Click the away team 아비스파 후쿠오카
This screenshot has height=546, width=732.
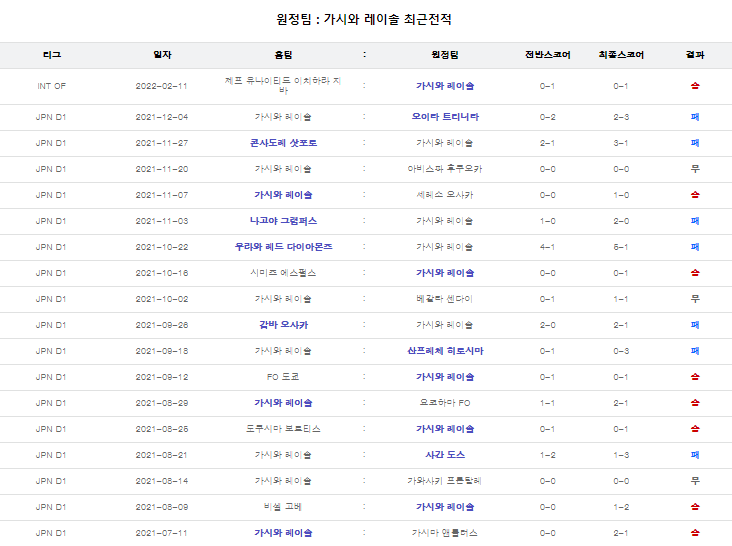[x=445, y=169]
